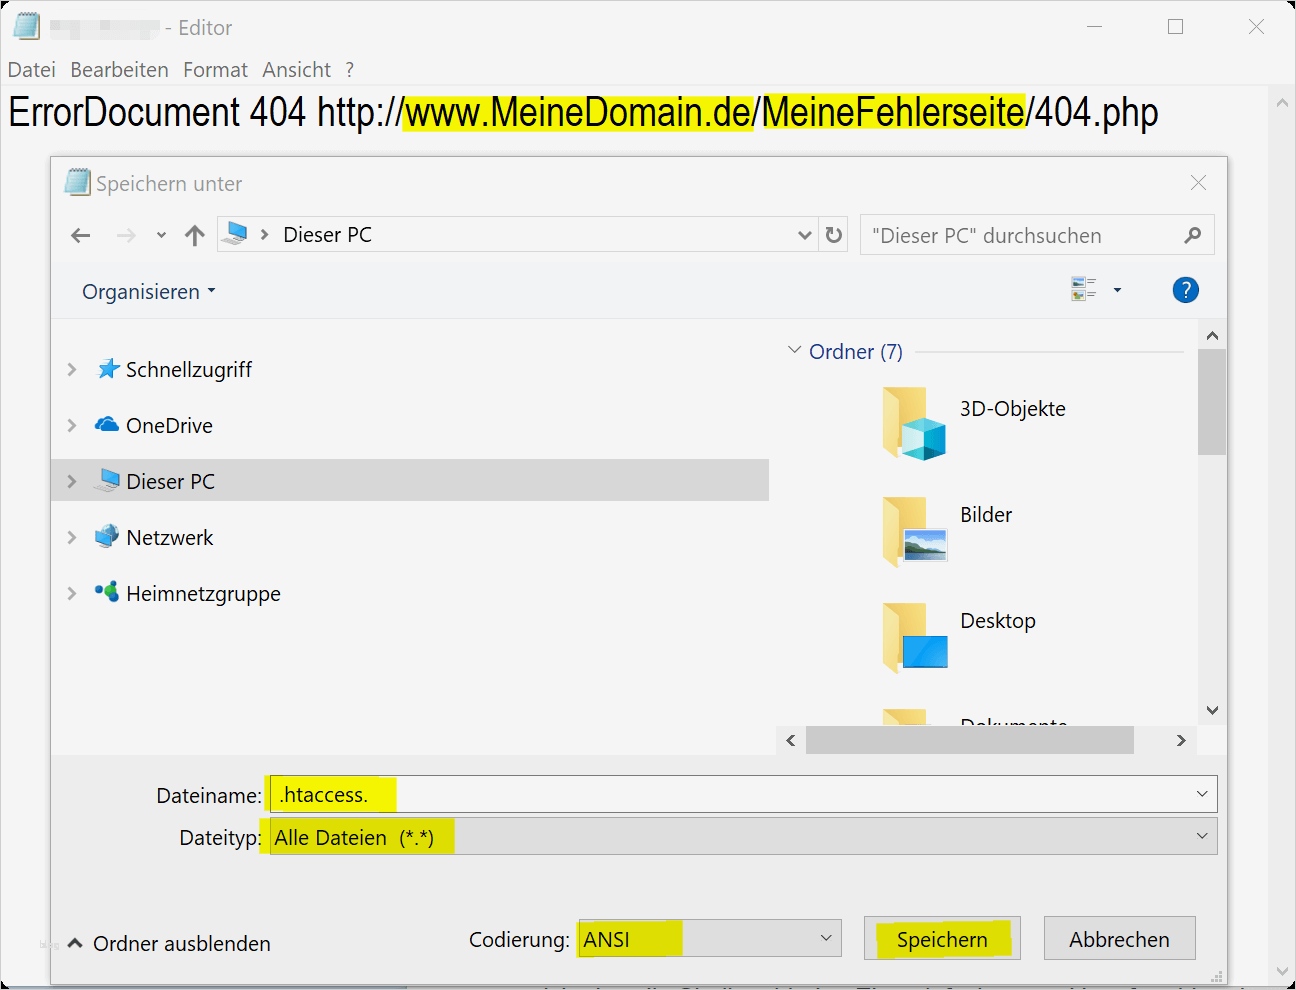Go forward with the right arrow icon
The image size is (1296, 990).
coord(126,236)
